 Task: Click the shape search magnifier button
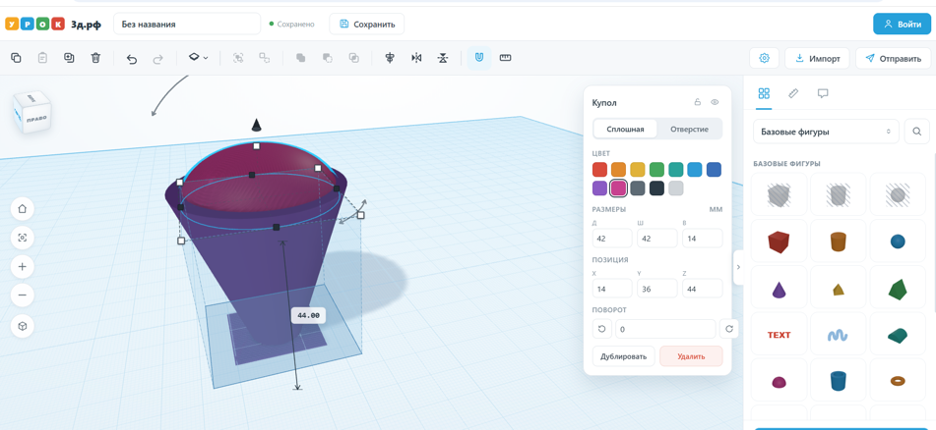[x=917, y=131]
